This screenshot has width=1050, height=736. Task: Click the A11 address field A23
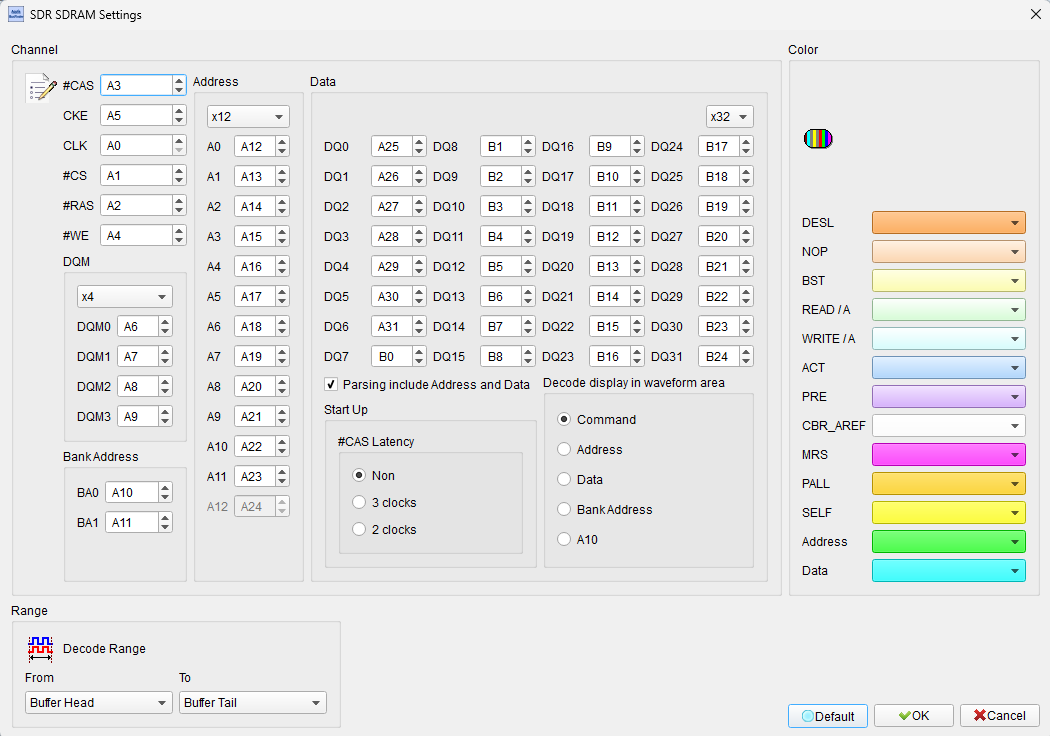pyautogui.click(x=254, y=477)
